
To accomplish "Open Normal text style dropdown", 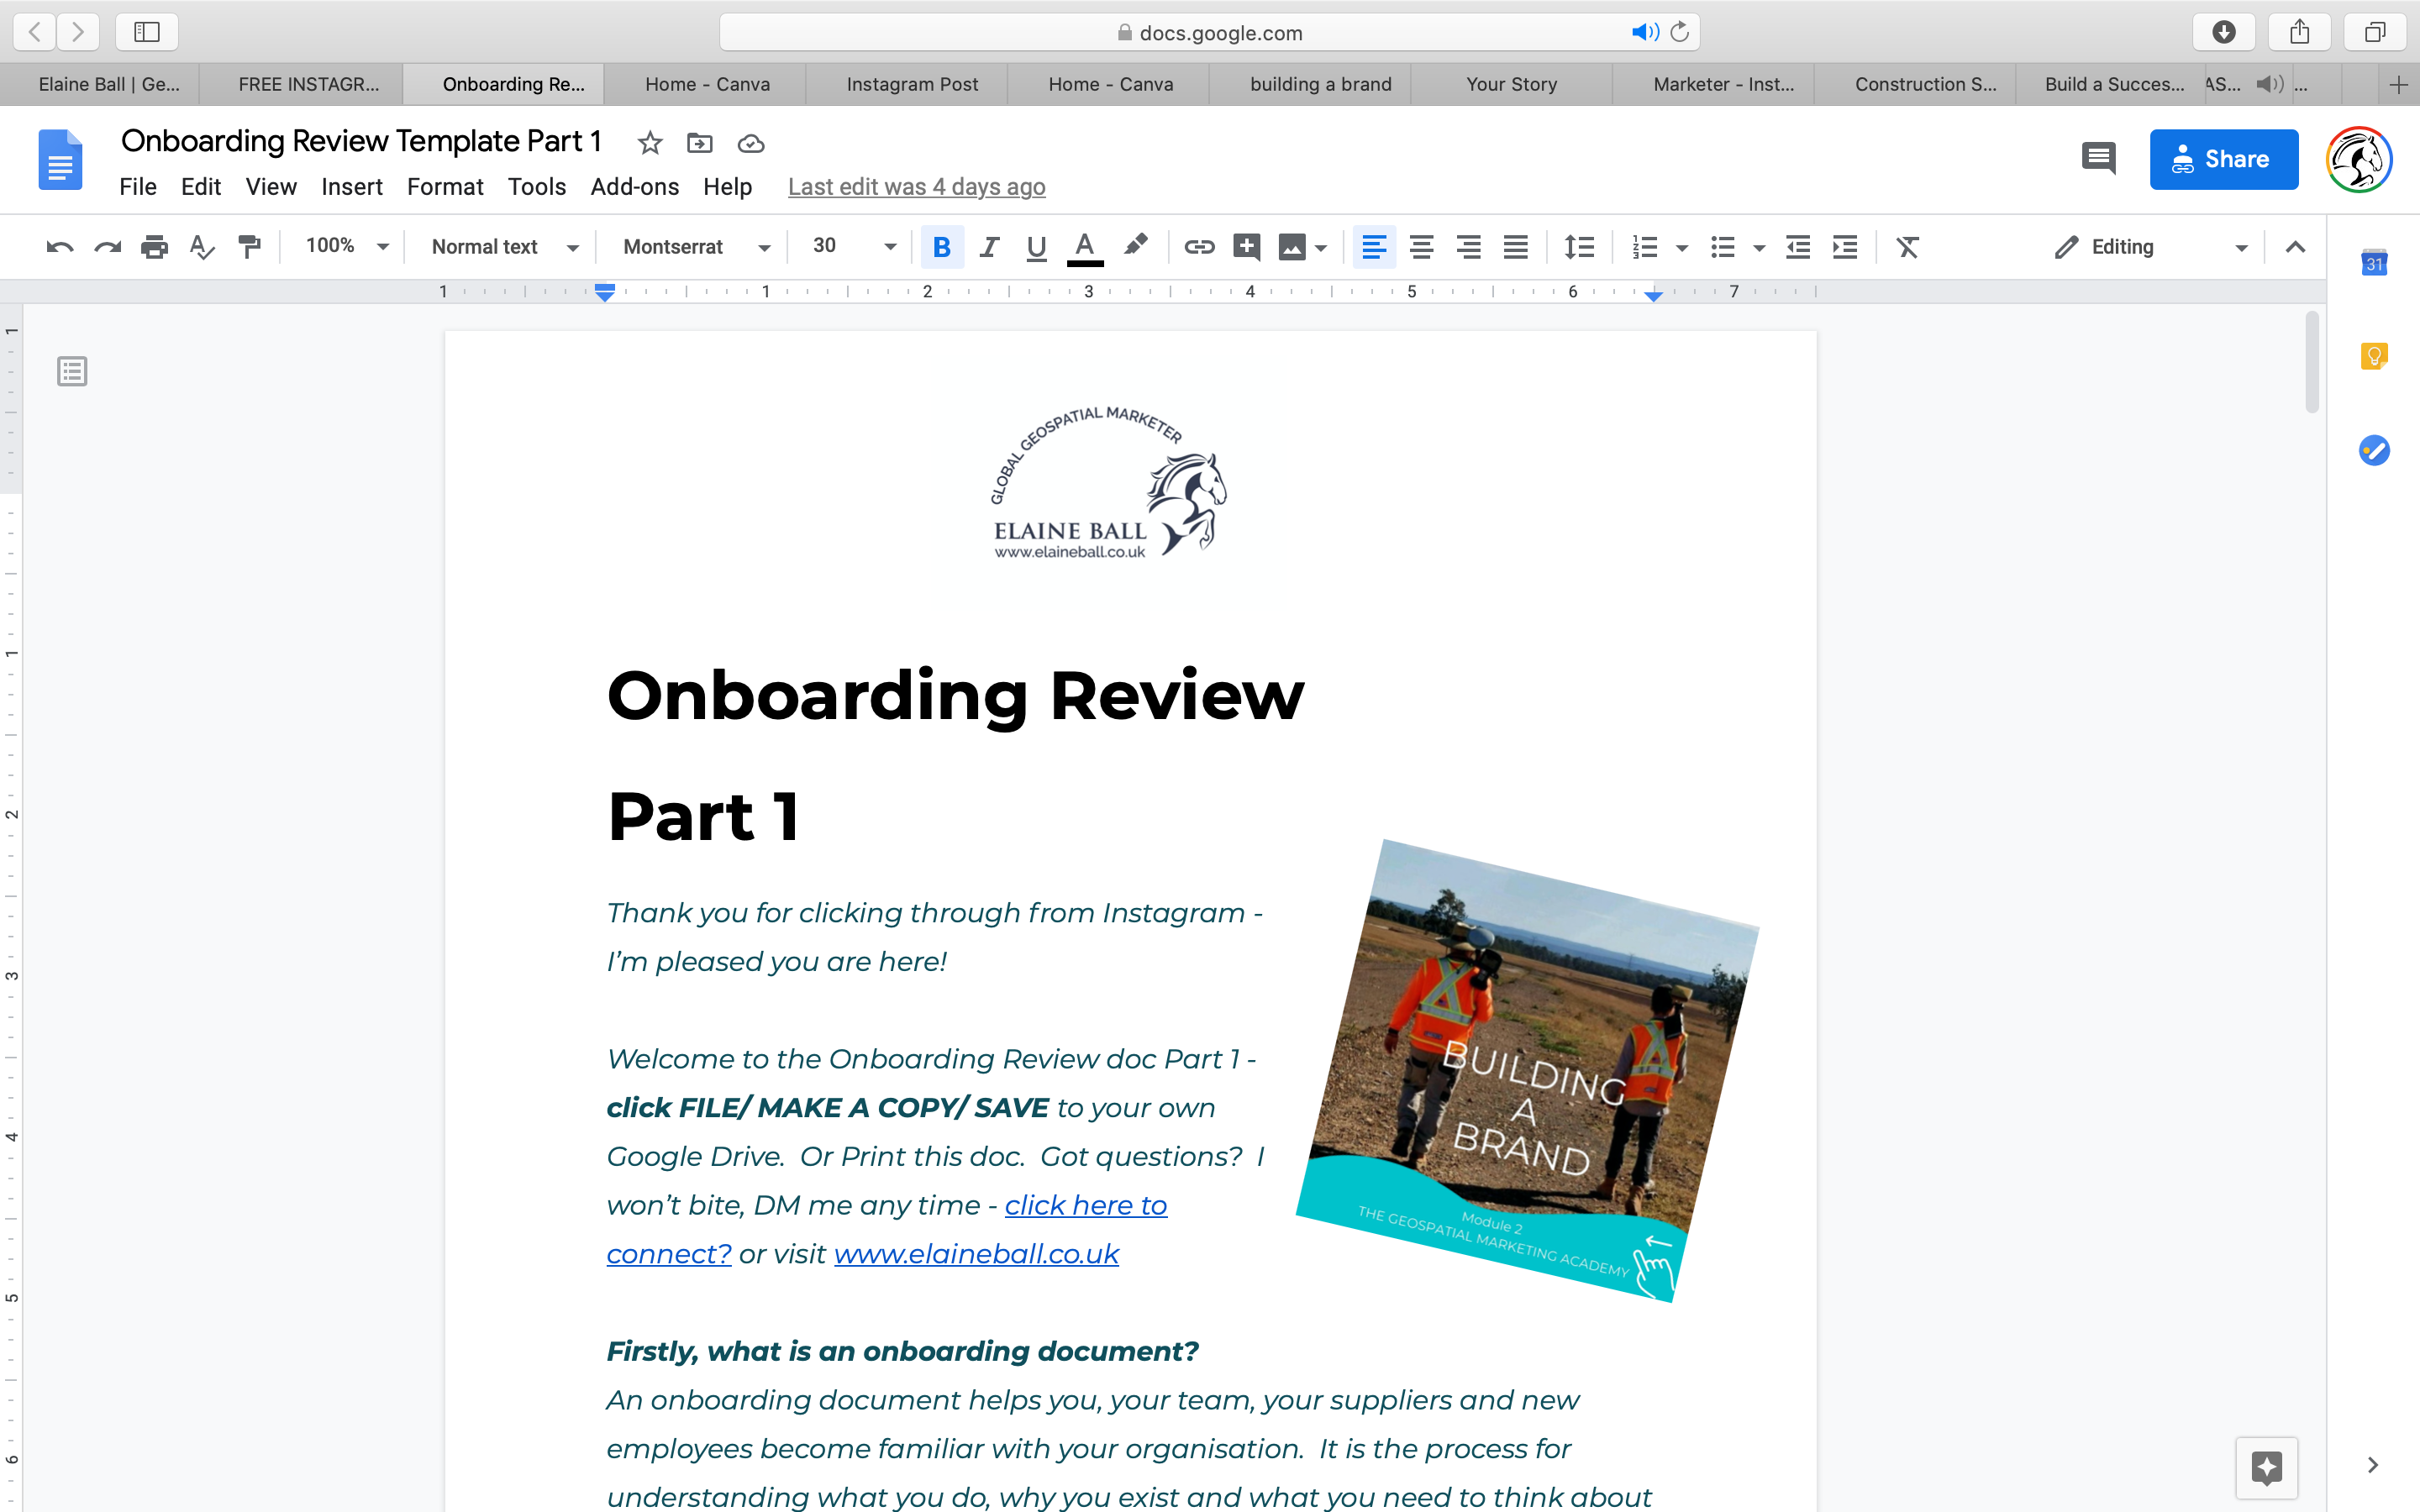I will [504, 247].
